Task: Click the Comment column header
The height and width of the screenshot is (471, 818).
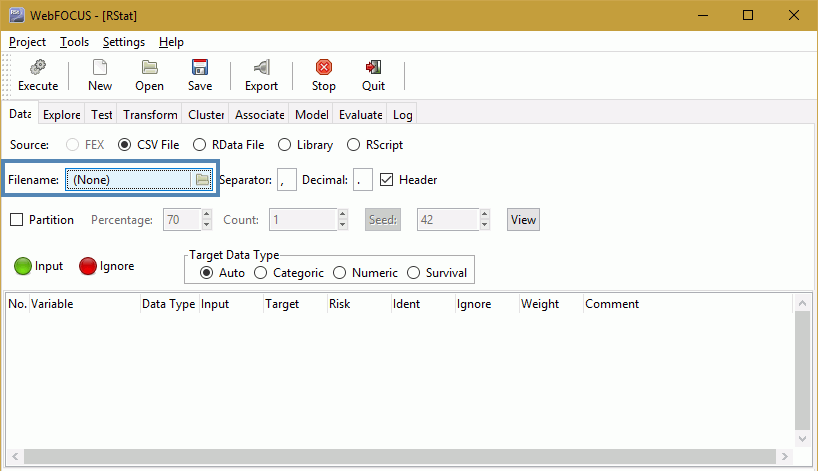Action: pos(688,304)
